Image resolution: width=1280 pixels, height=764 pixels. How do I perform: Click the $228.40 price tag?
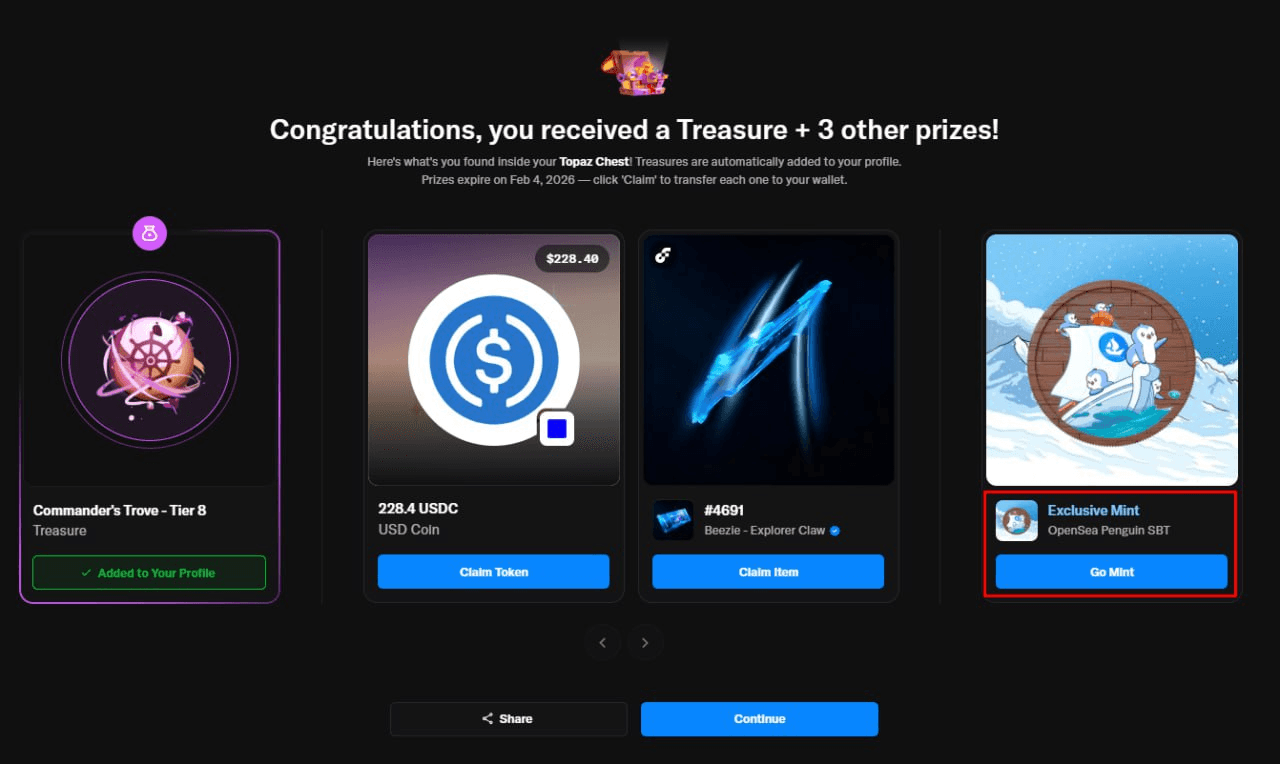[x=572, y=259]
